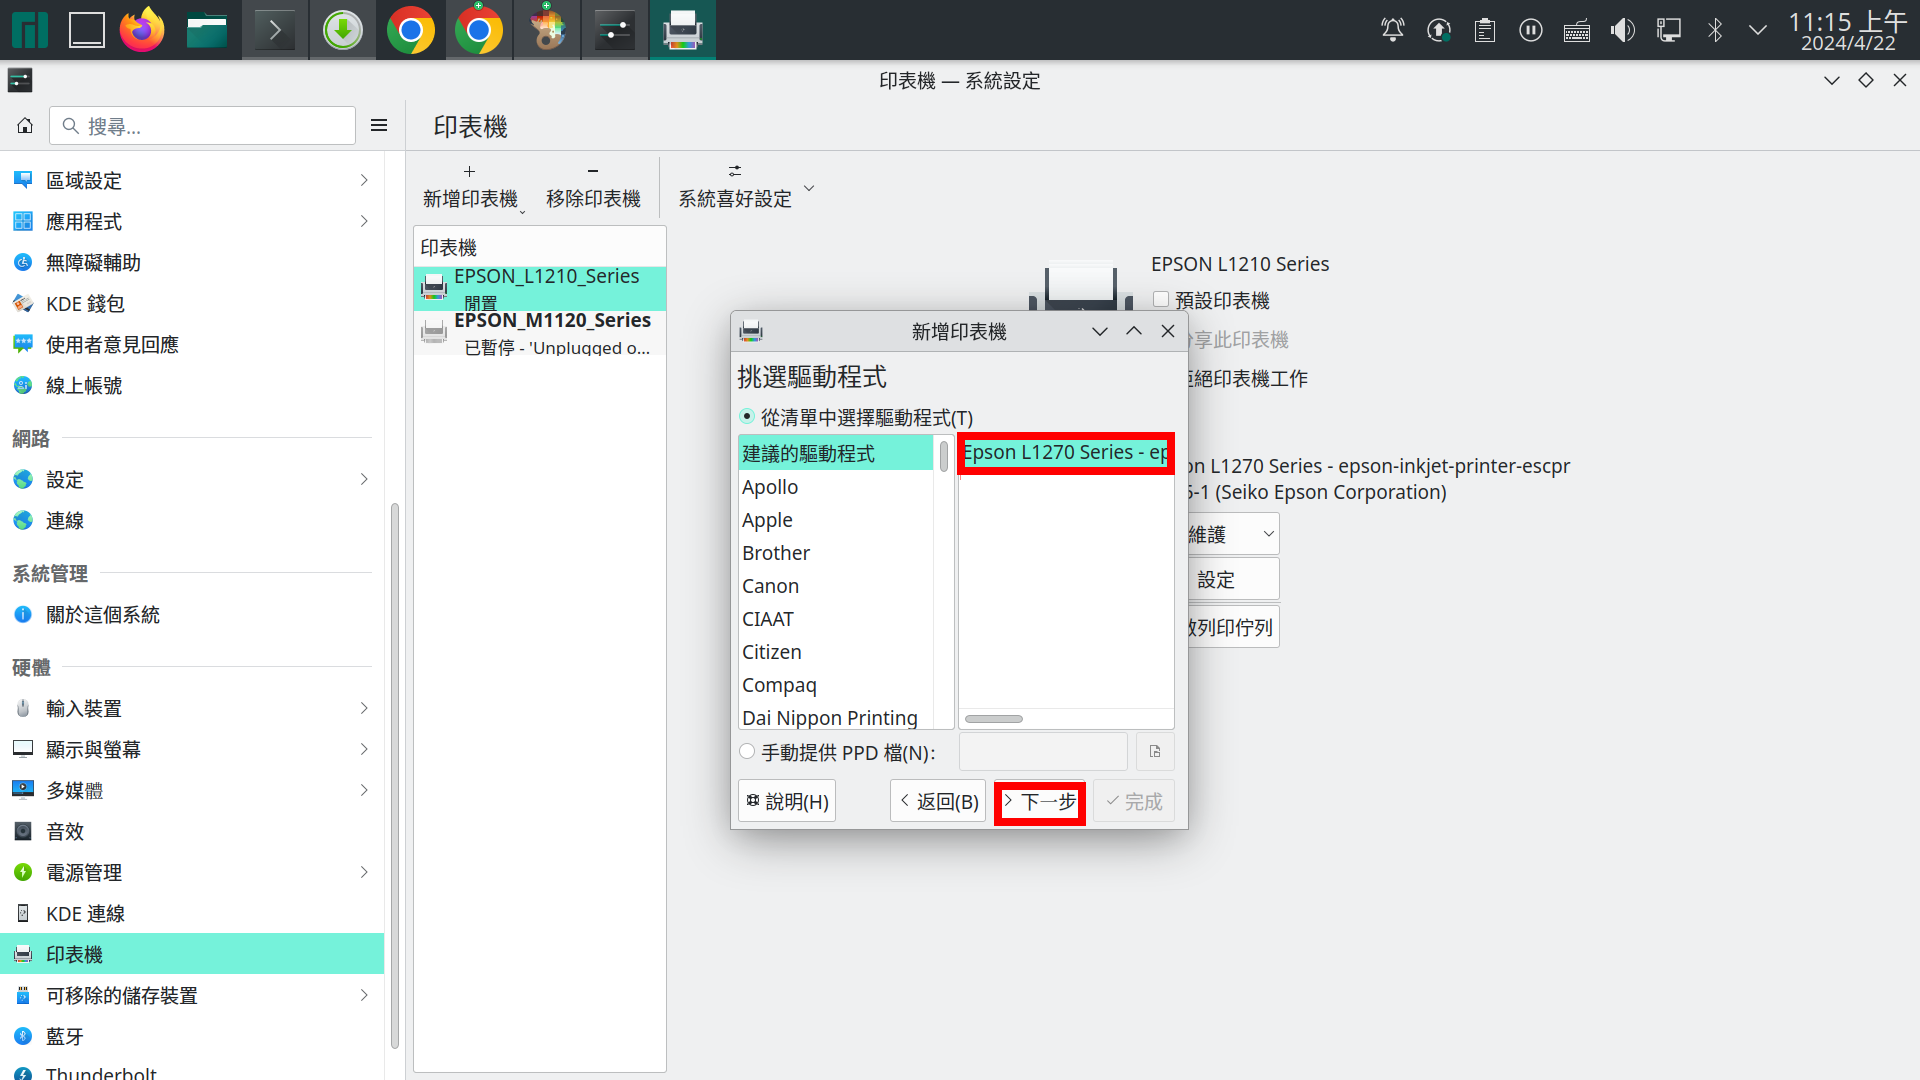
Task: Click the home icon in the settings sidebar
Action: (25, 126)
